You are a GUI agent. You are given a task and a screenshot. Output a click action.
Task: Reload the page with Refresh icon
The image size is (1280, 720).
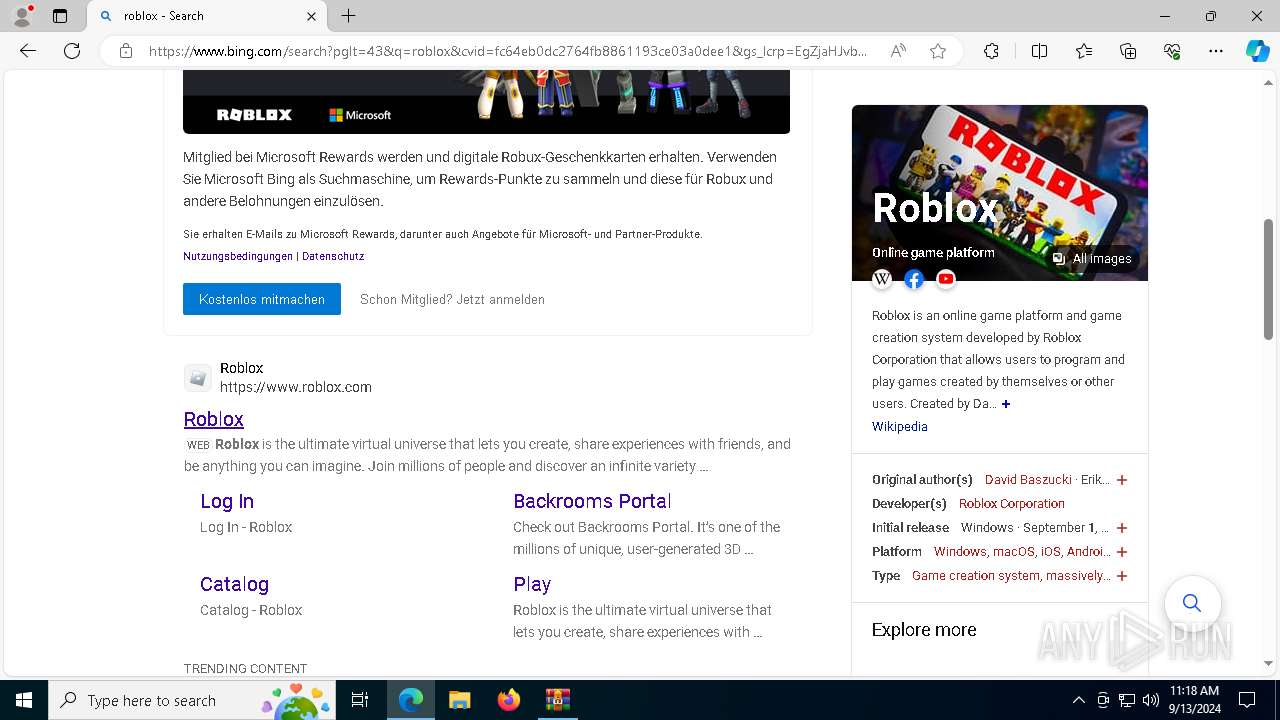tap(72, 51)
